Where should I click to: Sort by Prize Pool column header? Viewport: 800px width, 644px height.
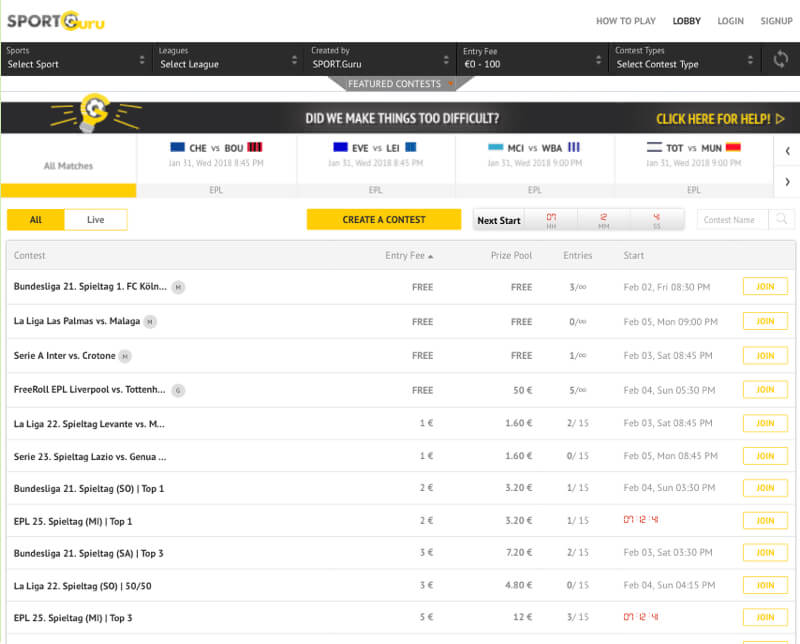click(x=511, y=256)
